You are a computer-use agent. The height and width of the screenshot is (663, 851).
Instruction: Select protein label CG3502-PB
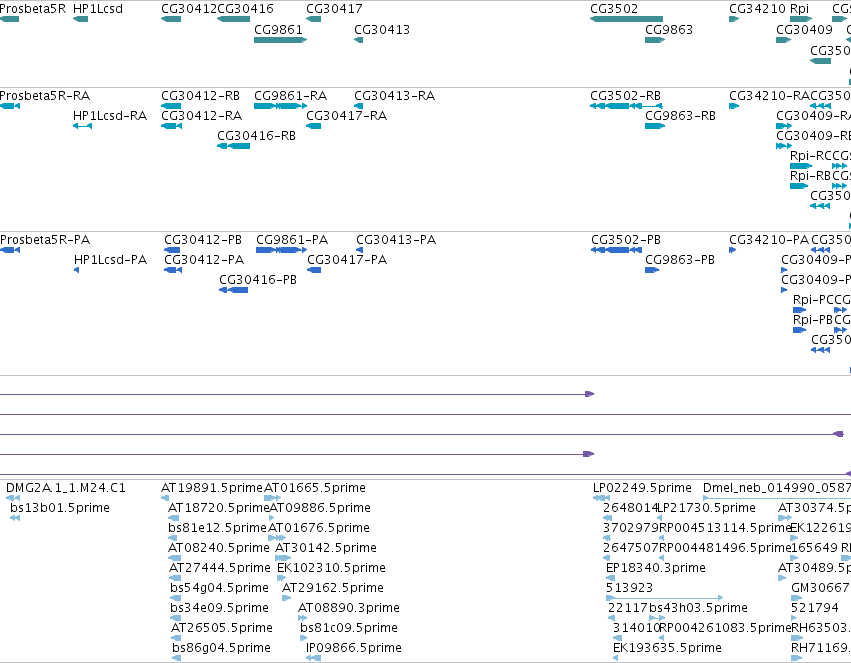pyautogui.click(x=626, y=240)
